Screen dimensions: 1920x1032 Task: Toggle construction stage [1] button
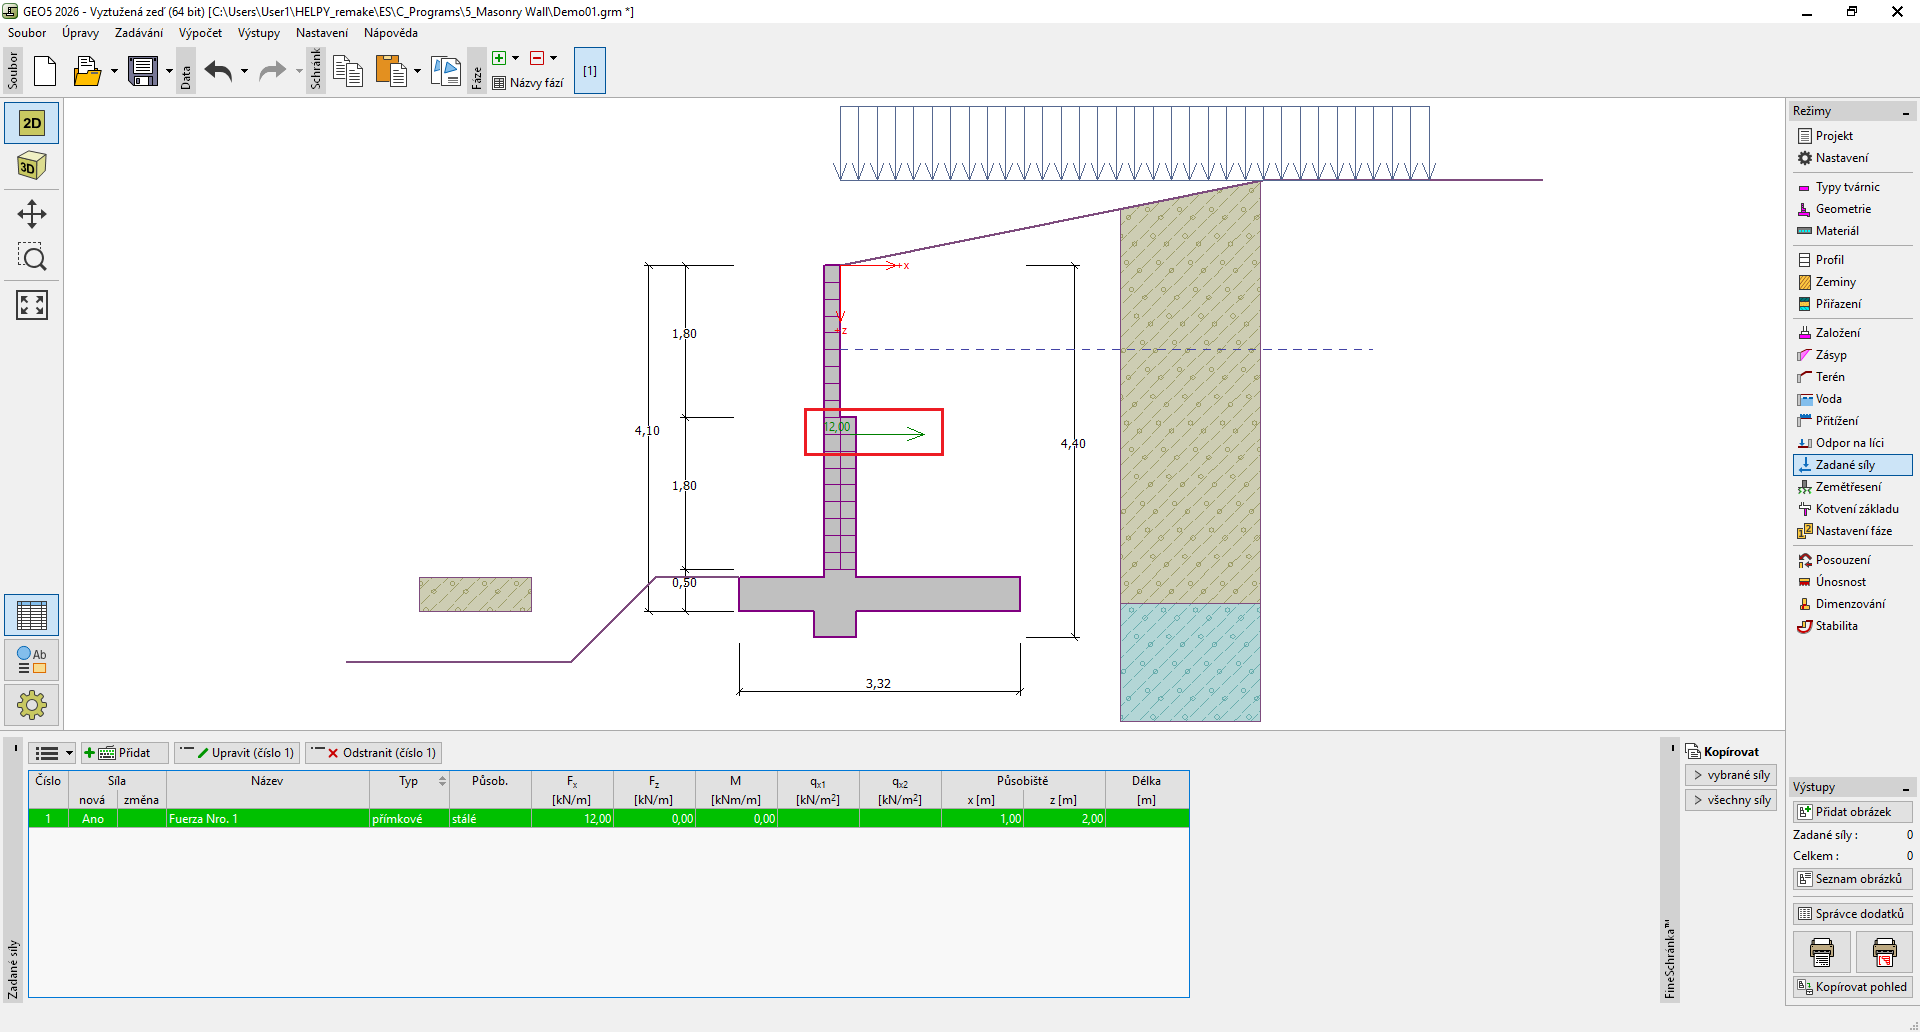(590, 71)
